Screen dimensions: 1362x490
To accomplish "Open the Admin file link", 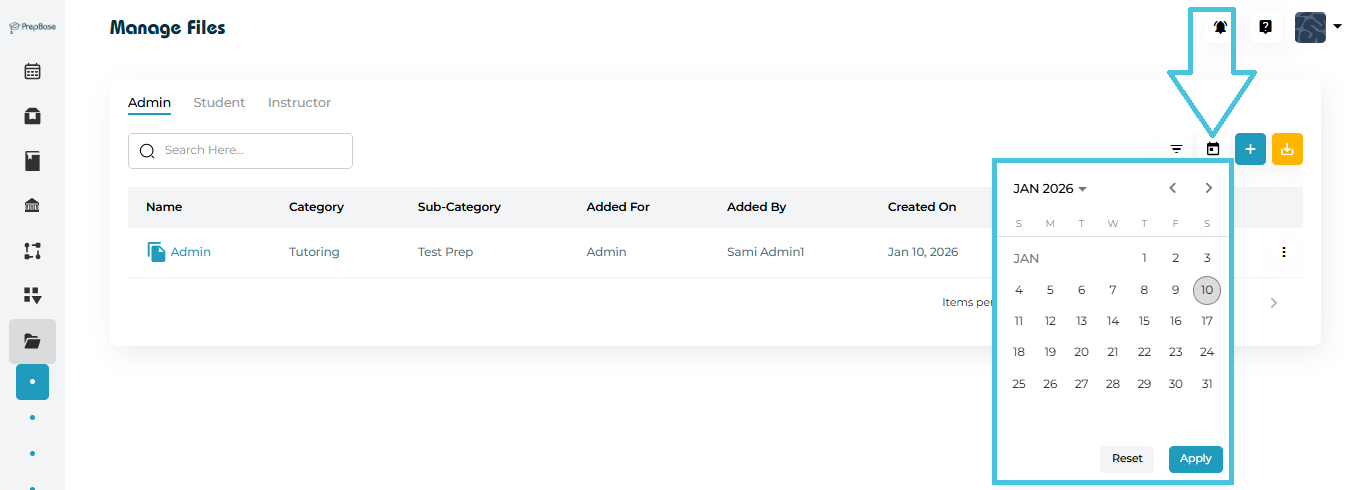I will (x=190, y=252).
